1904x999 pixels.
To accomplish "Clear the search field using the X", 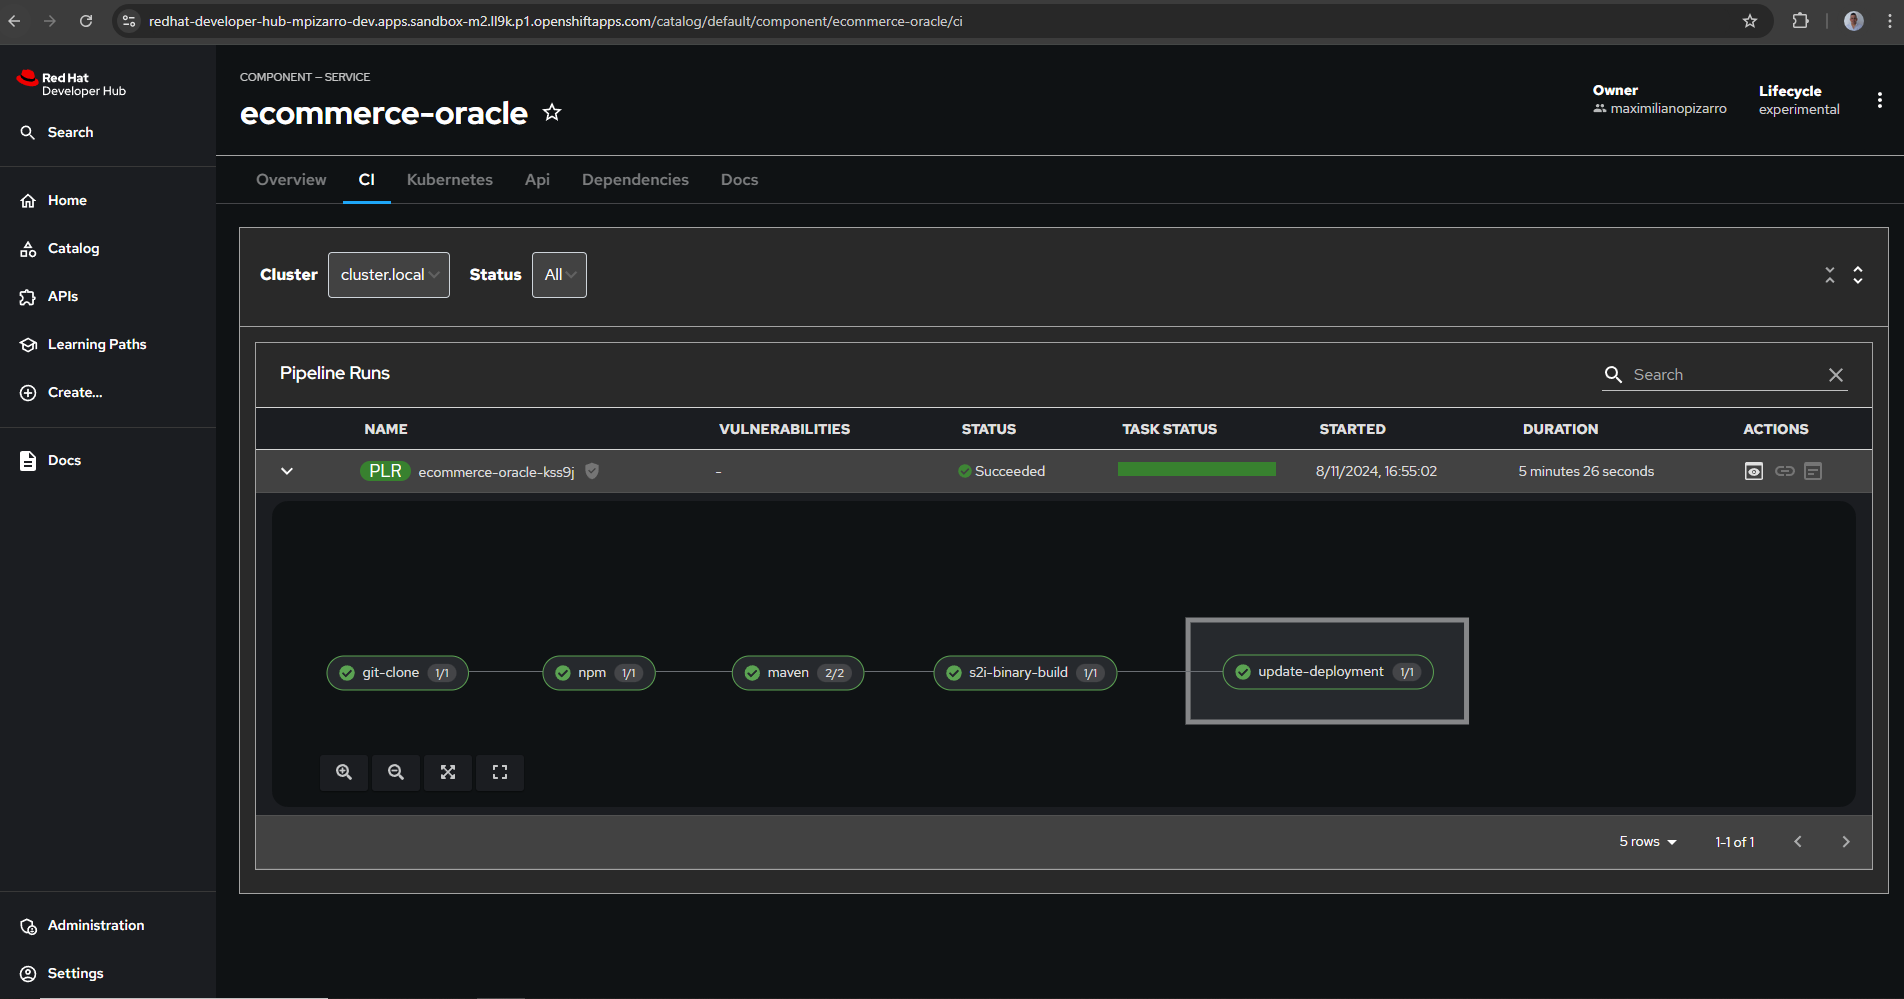I will pos(1835,374).
